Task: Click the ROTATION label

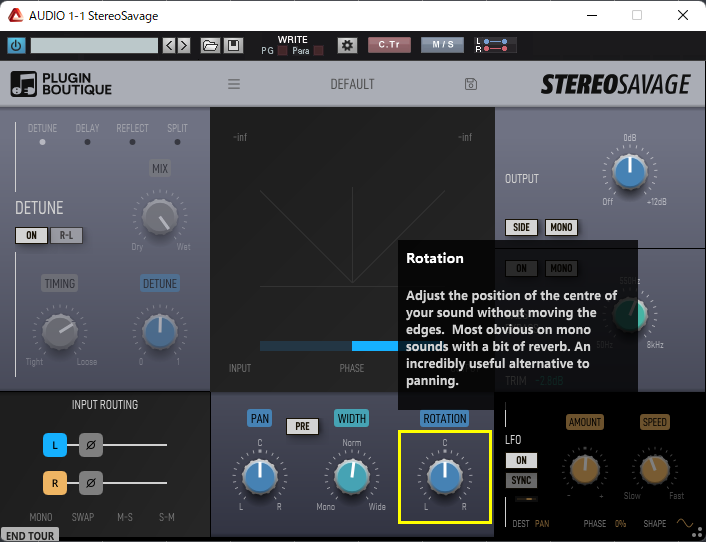Action: click(x=445, y=419)
